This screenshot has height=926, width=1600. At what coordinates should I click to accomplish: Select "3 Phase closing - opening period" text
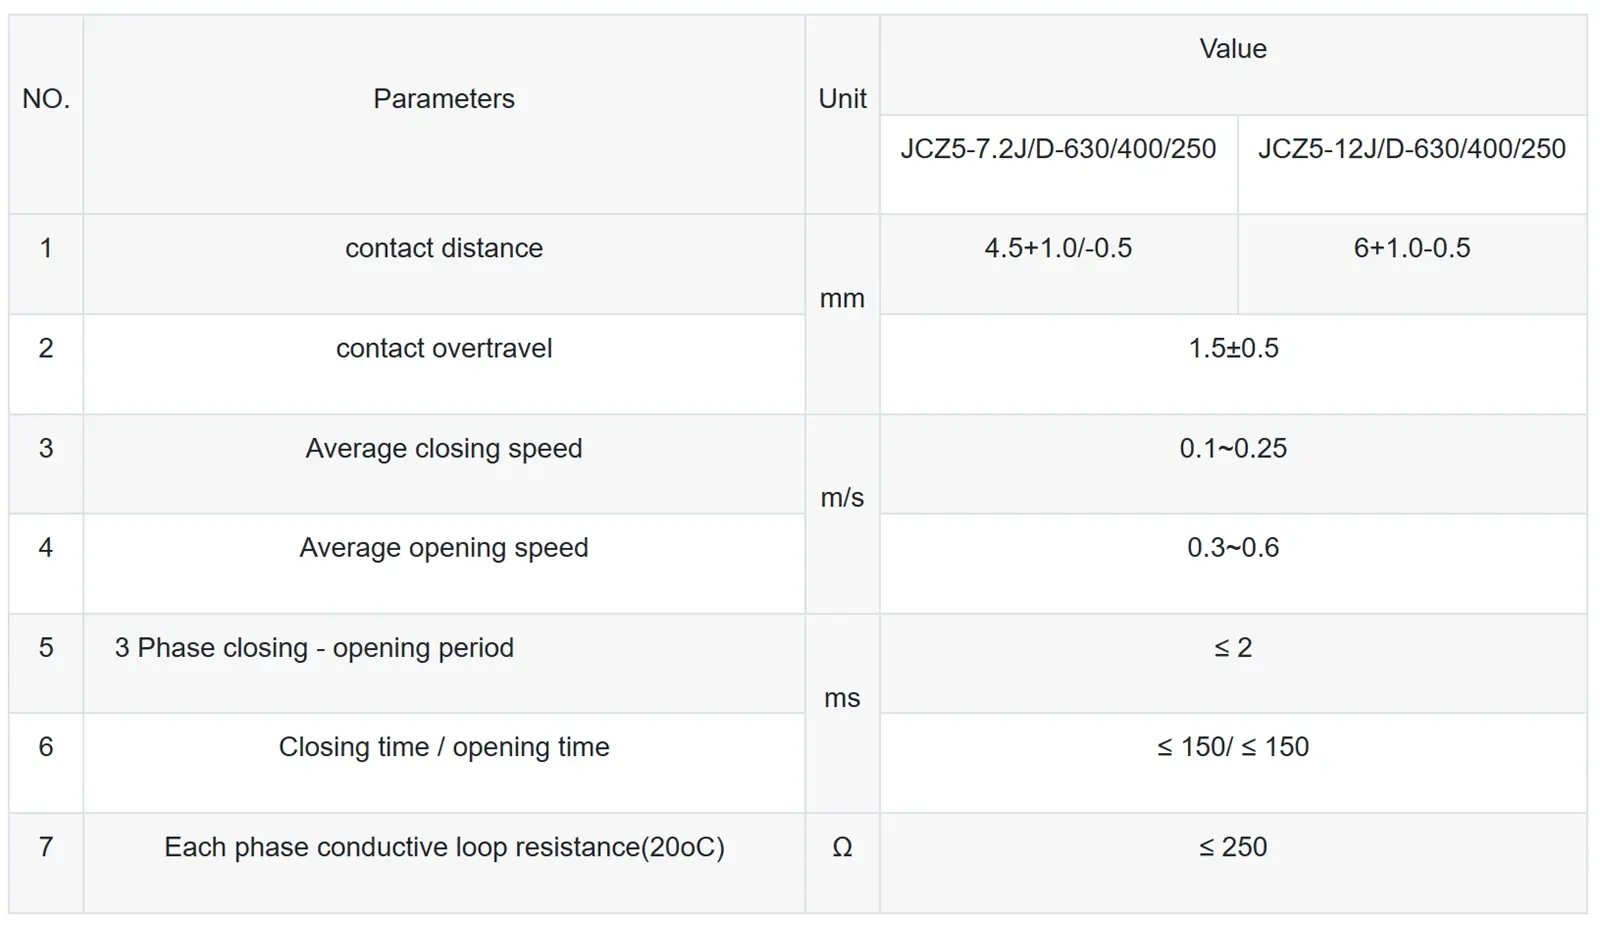314,648
